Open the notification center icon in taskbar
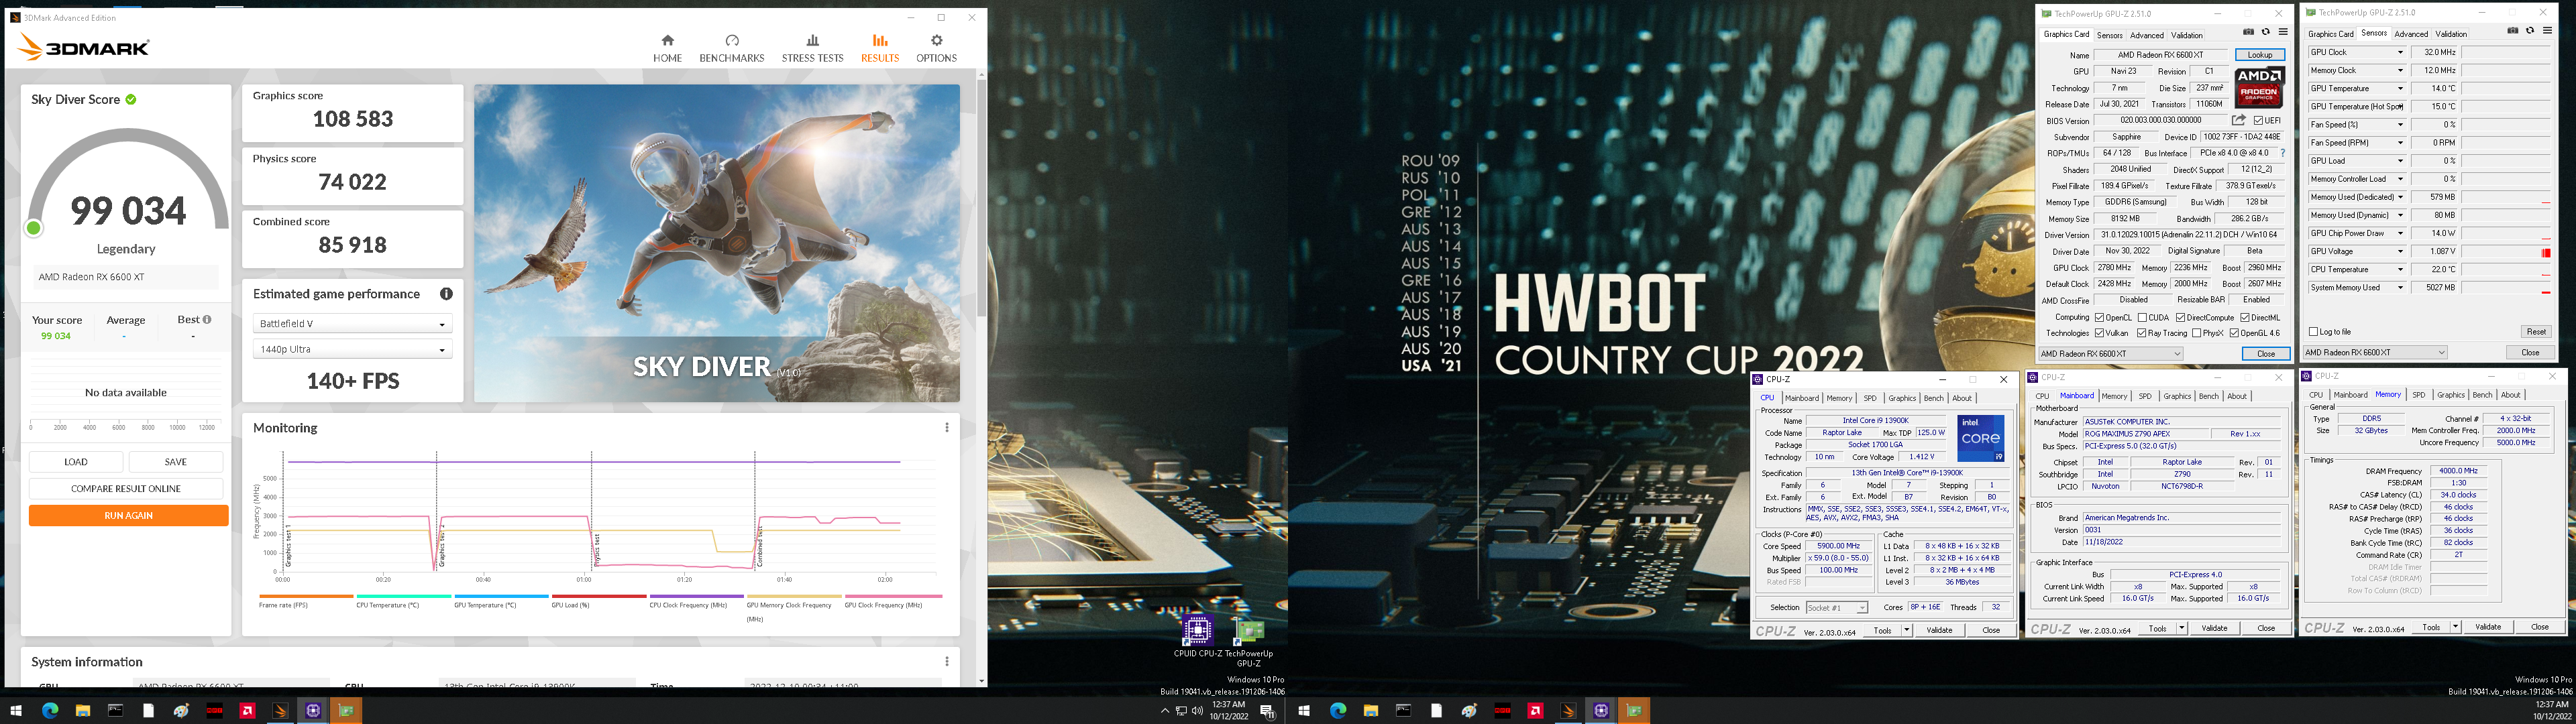2576x724 pixels. click(1267, 711)
